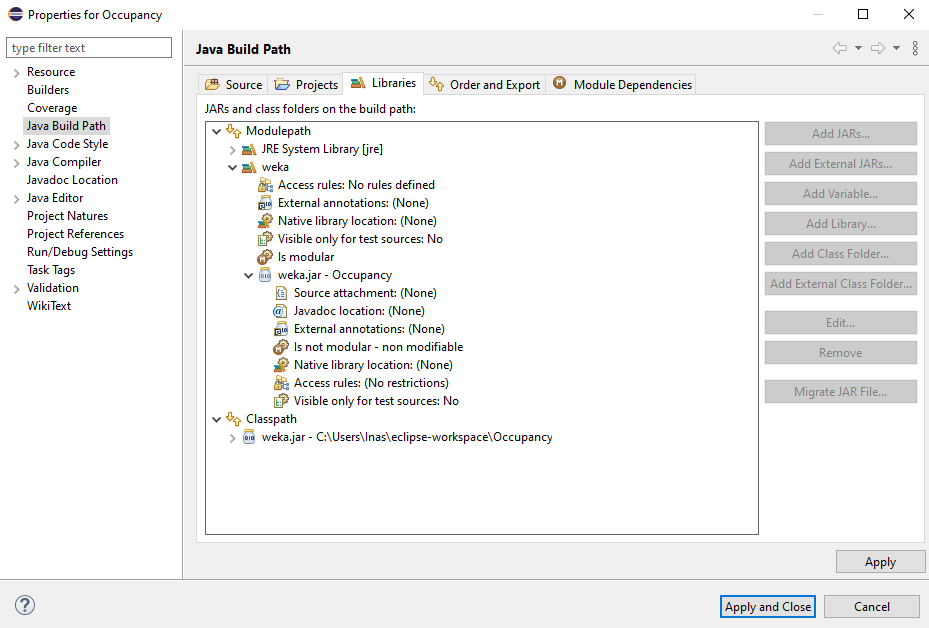This screenshot has height=628, width=929.
Task: Click the forward navigation arrow icon
Action: point(877,48)
